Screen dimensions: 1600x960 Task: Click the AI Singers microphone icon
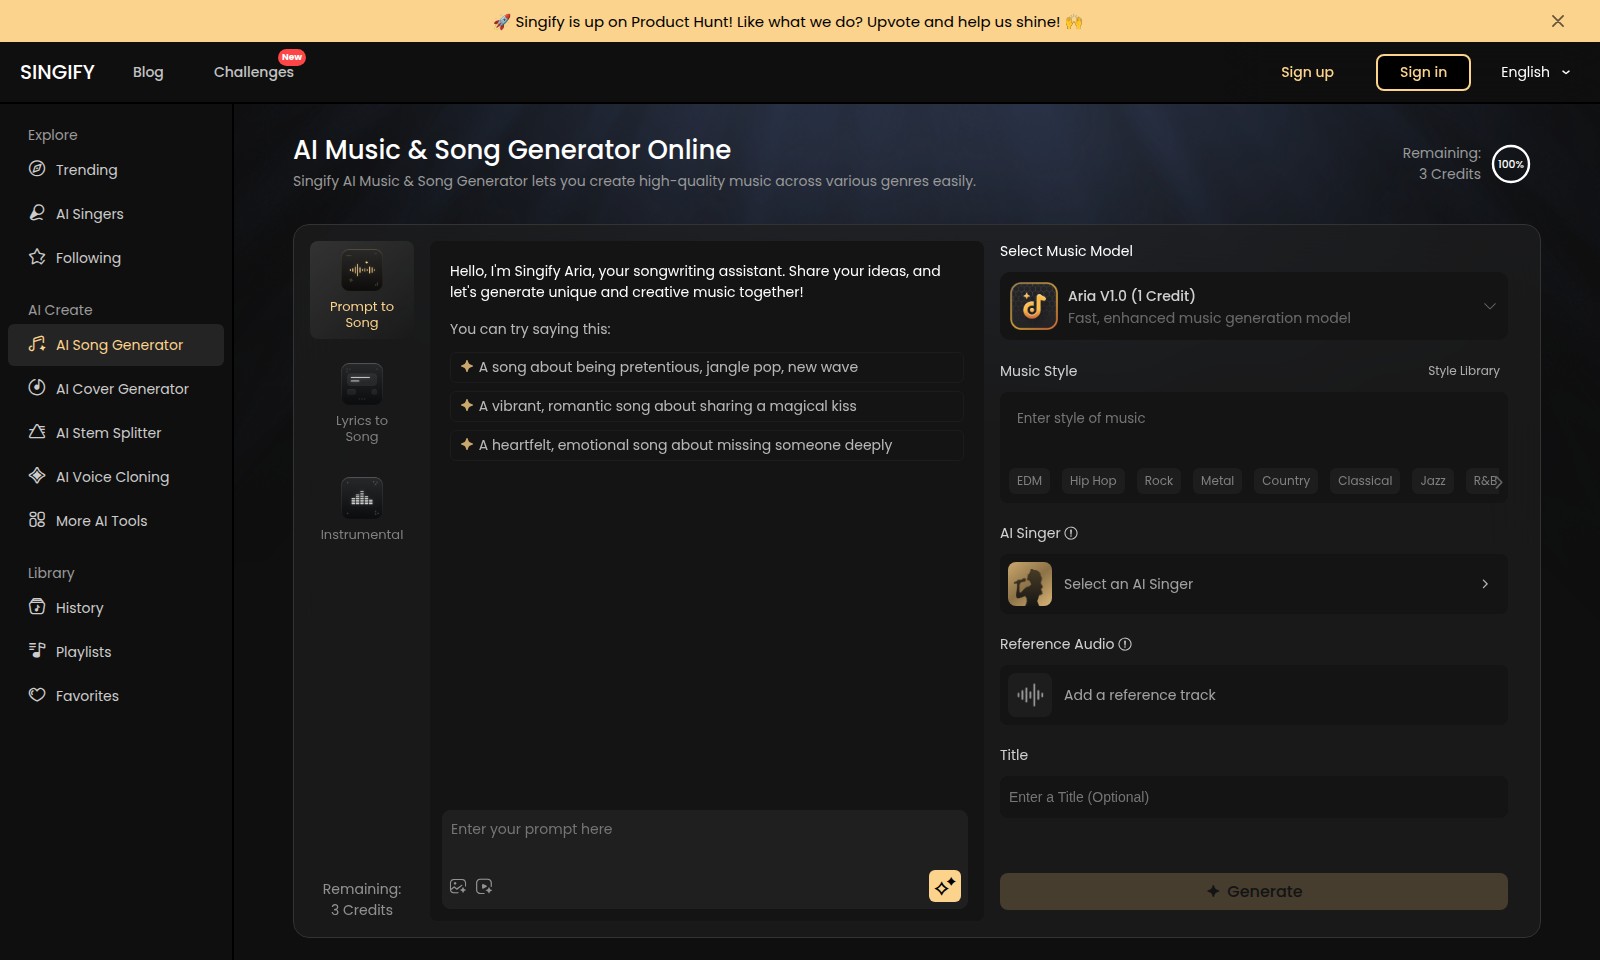(x=37, y=213)
